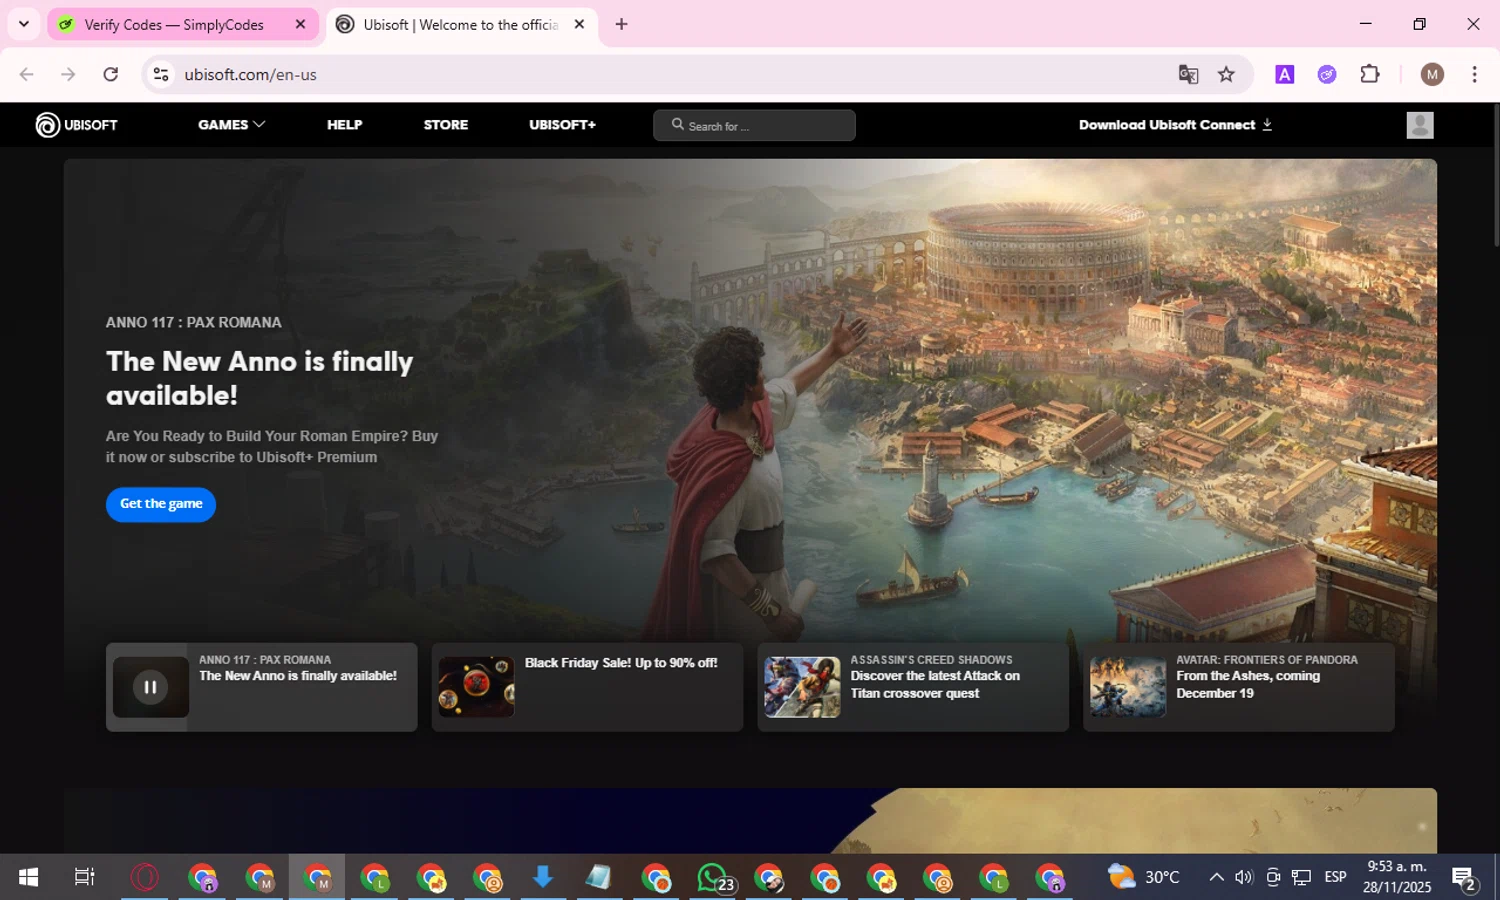Open the volume control in system tray
The width and height of the screenshot is (1500, 900).
pyautogui.click(x=1244, y=878)
